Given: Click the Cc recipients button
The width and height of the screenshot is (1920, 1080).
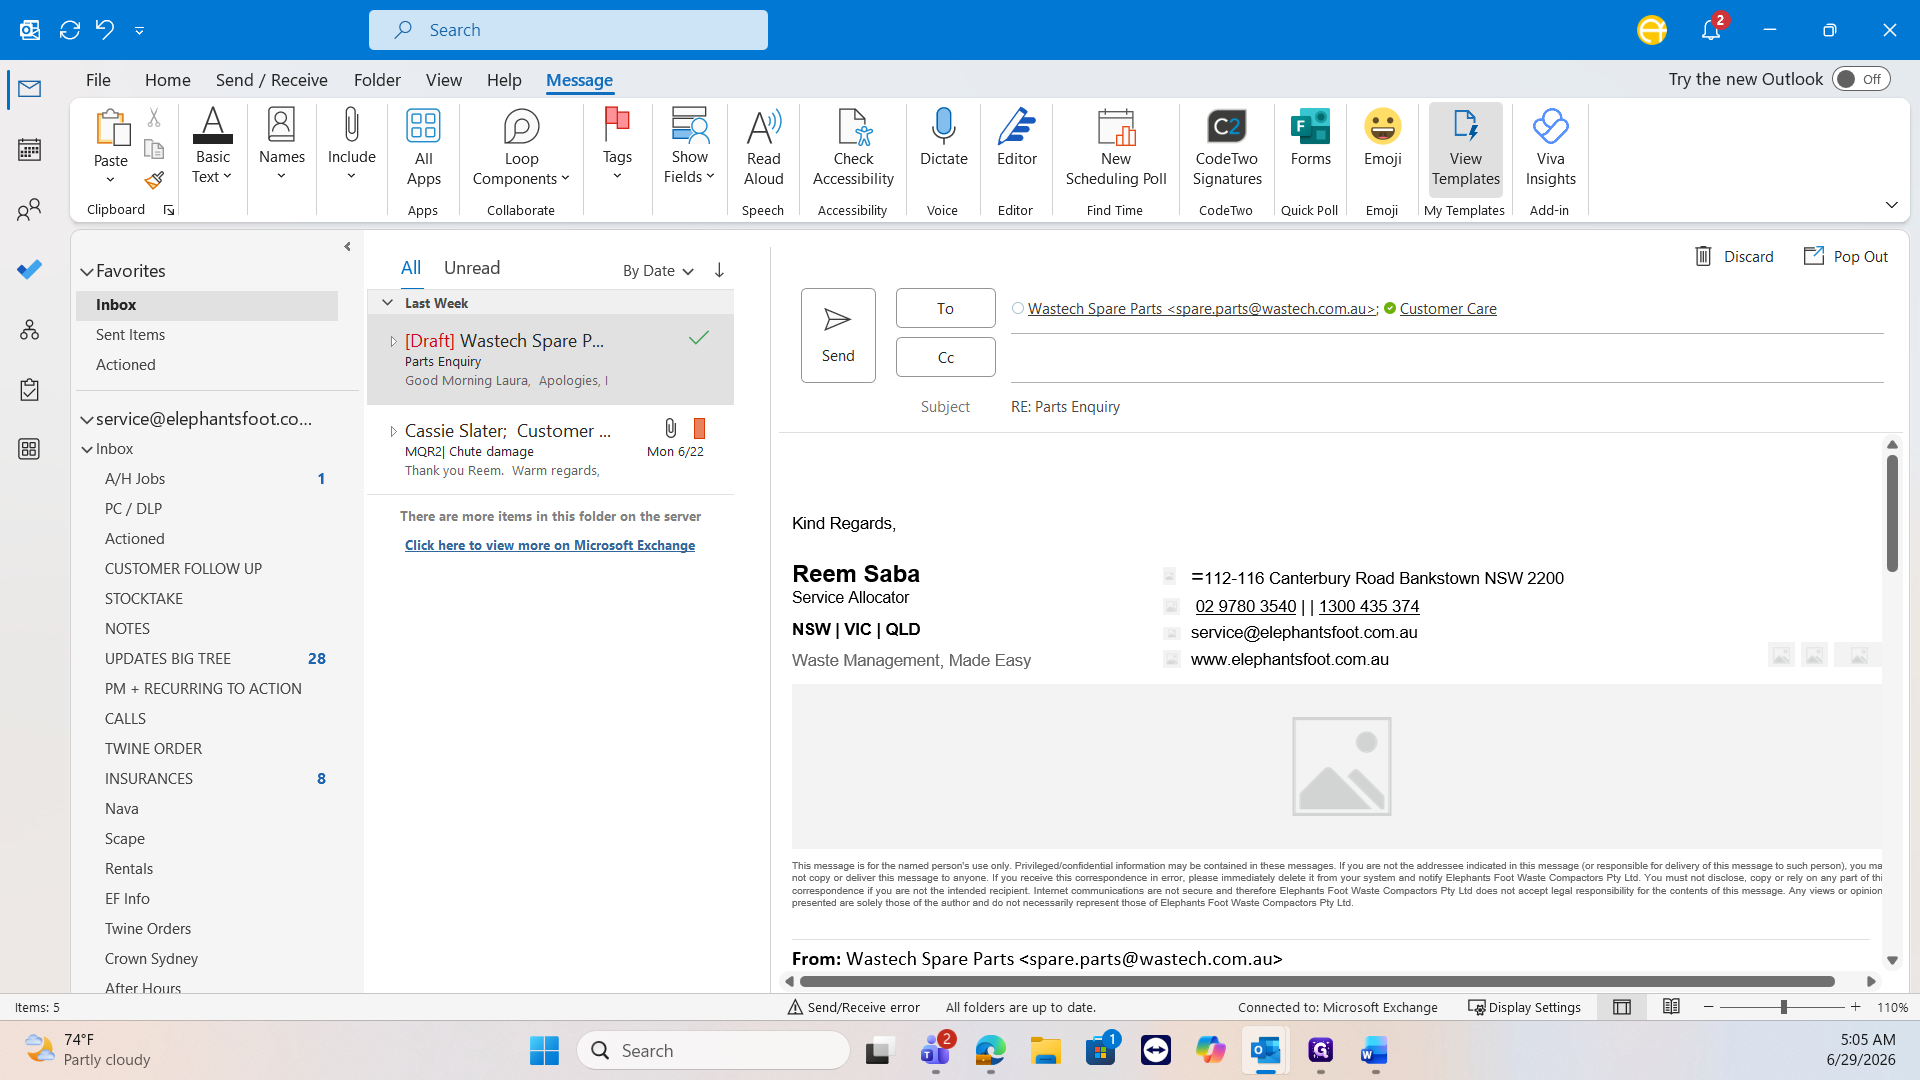Looking at the screenshot, I should coord(945,357).
